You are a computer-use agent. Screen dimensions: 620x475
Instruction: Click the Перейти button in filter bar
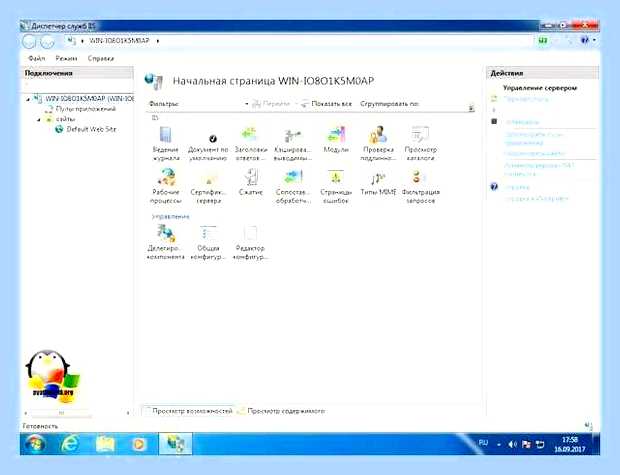(x=271, y=104)
